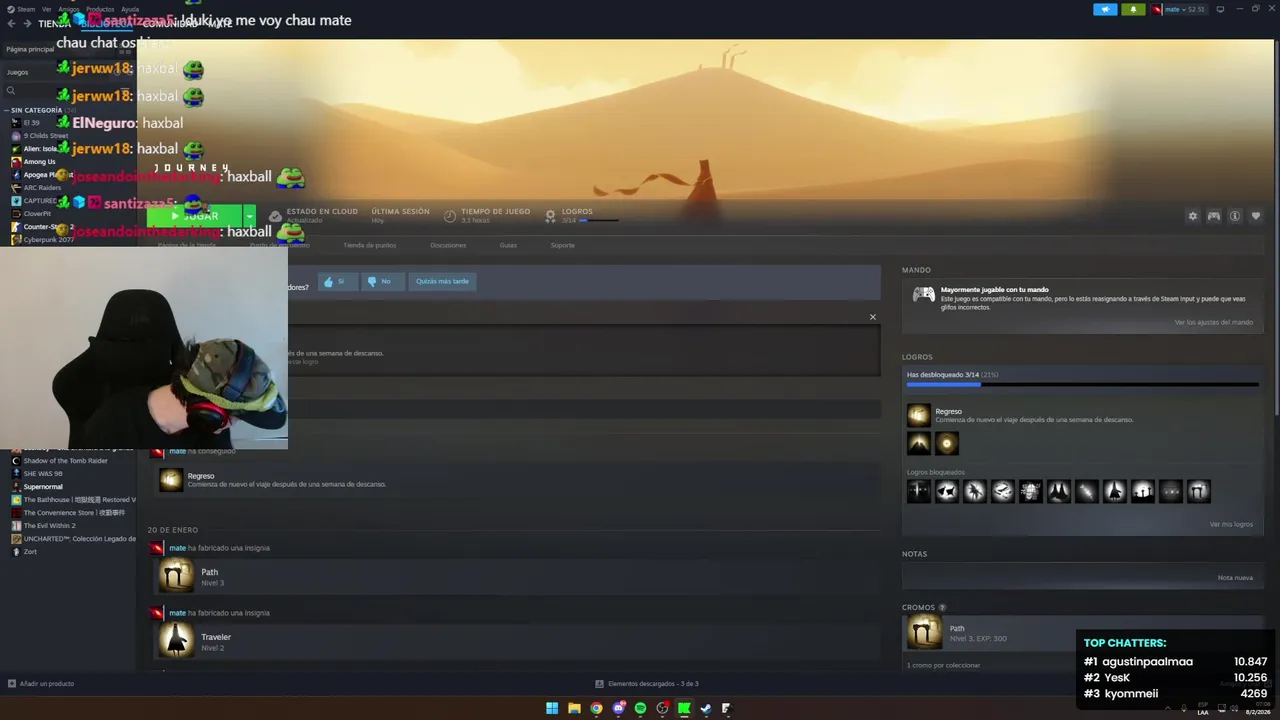Screen dimensions: 1280x720
Task: Open game info icon
Action: 1235,216
